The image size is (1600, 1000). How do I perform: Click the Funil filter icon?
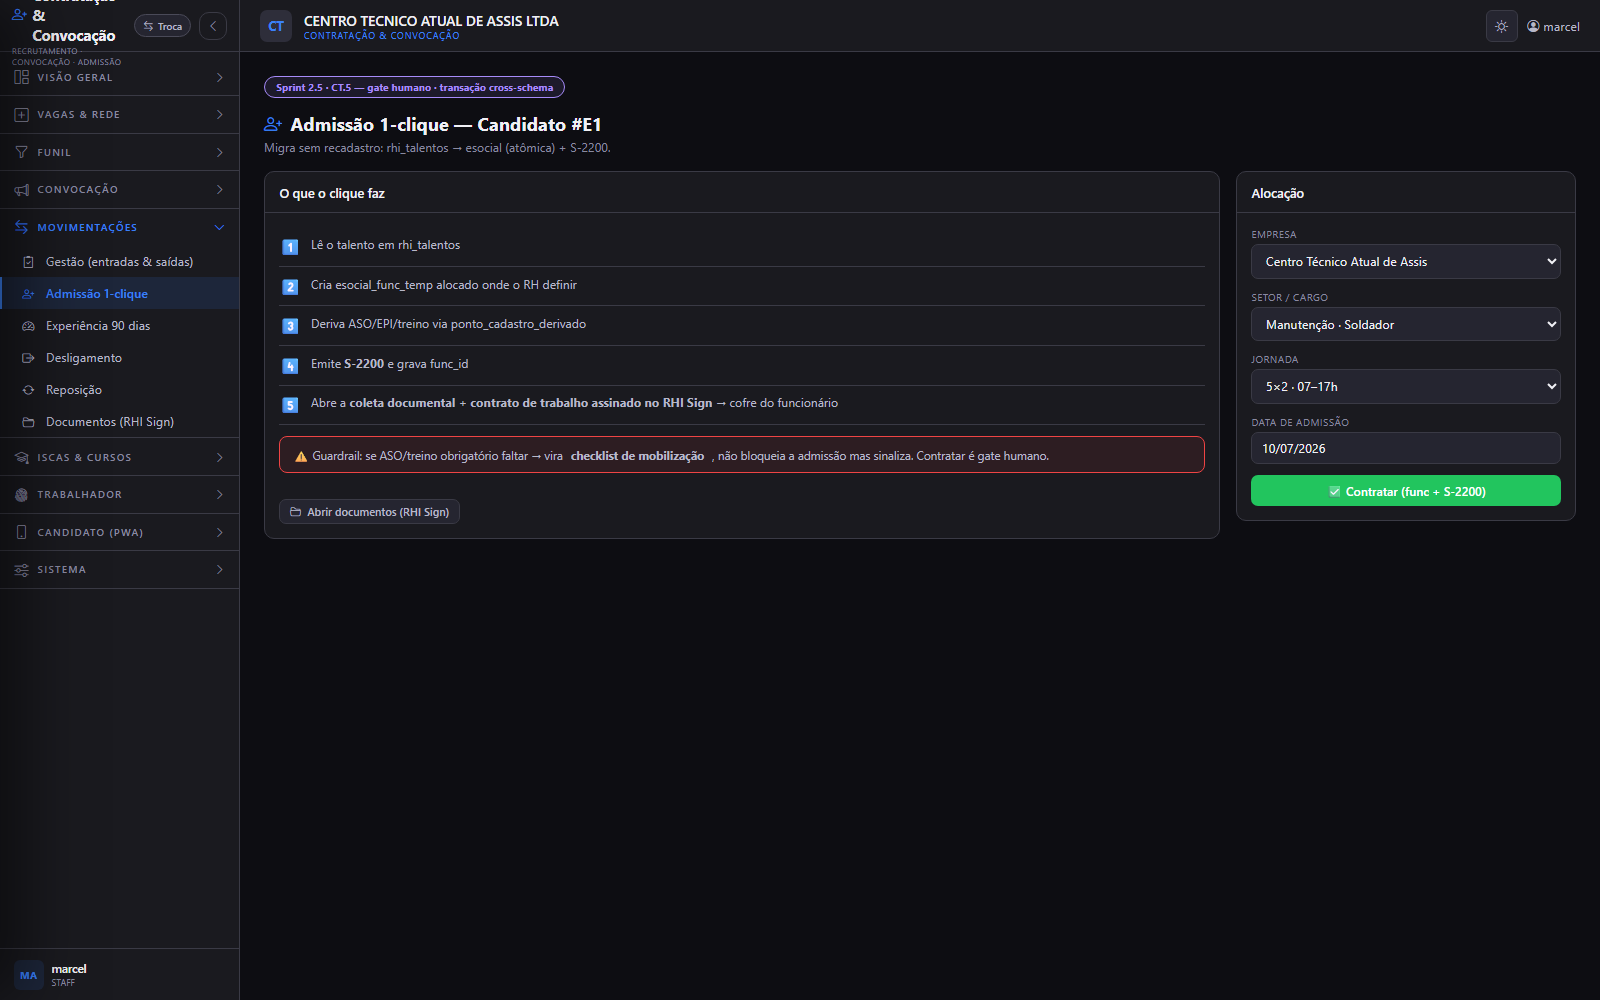(x=21, y=153)
